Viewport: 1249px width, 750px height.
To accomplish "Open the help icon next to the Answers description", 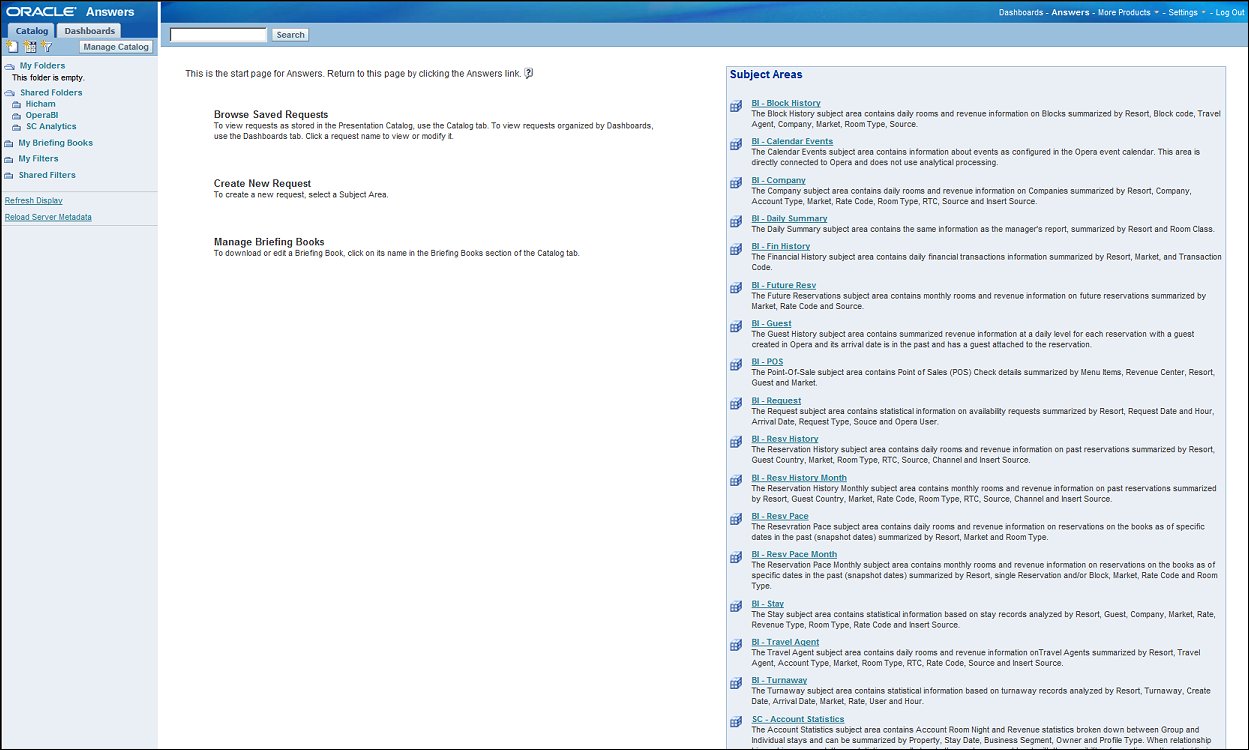I will 528,73.
